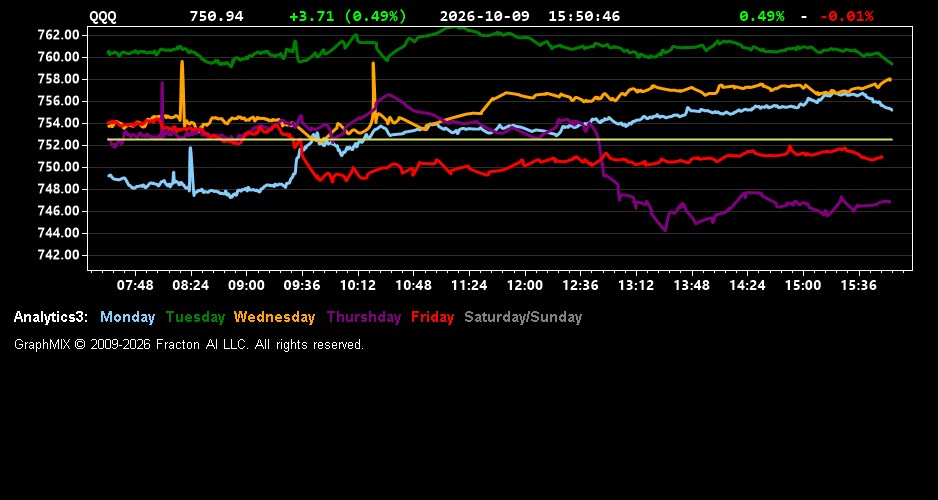Click the 15:36 time axis label
938x500 pixels.
pos(858,285)
